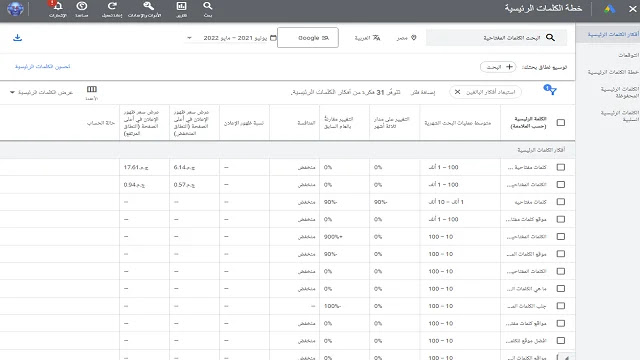The image size is (640, 360).
Task: Open the notifications bell icon
Action: [x=58, y=6]
